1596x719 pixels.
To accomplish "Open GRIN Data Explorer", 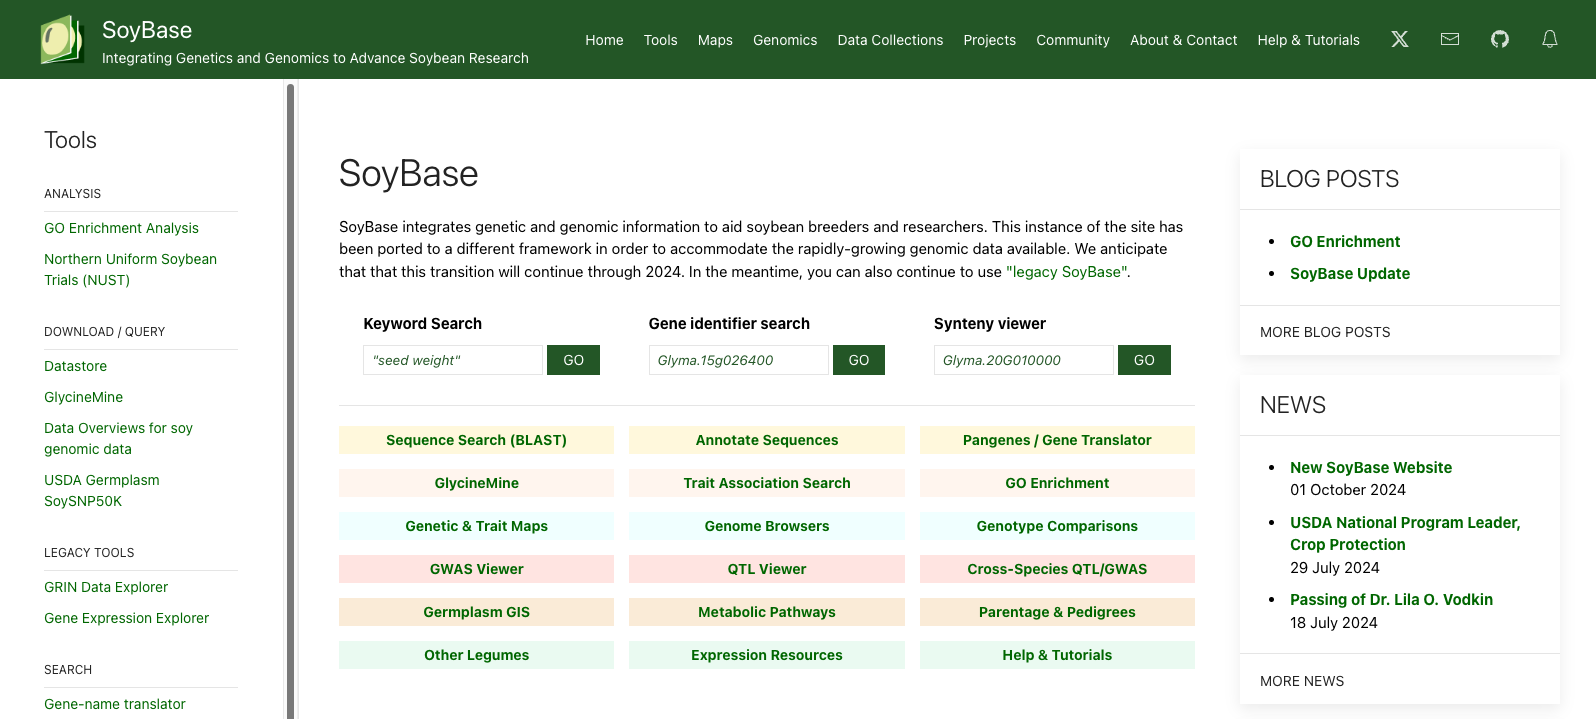I will pyautogui.click(x=106, y=587).
